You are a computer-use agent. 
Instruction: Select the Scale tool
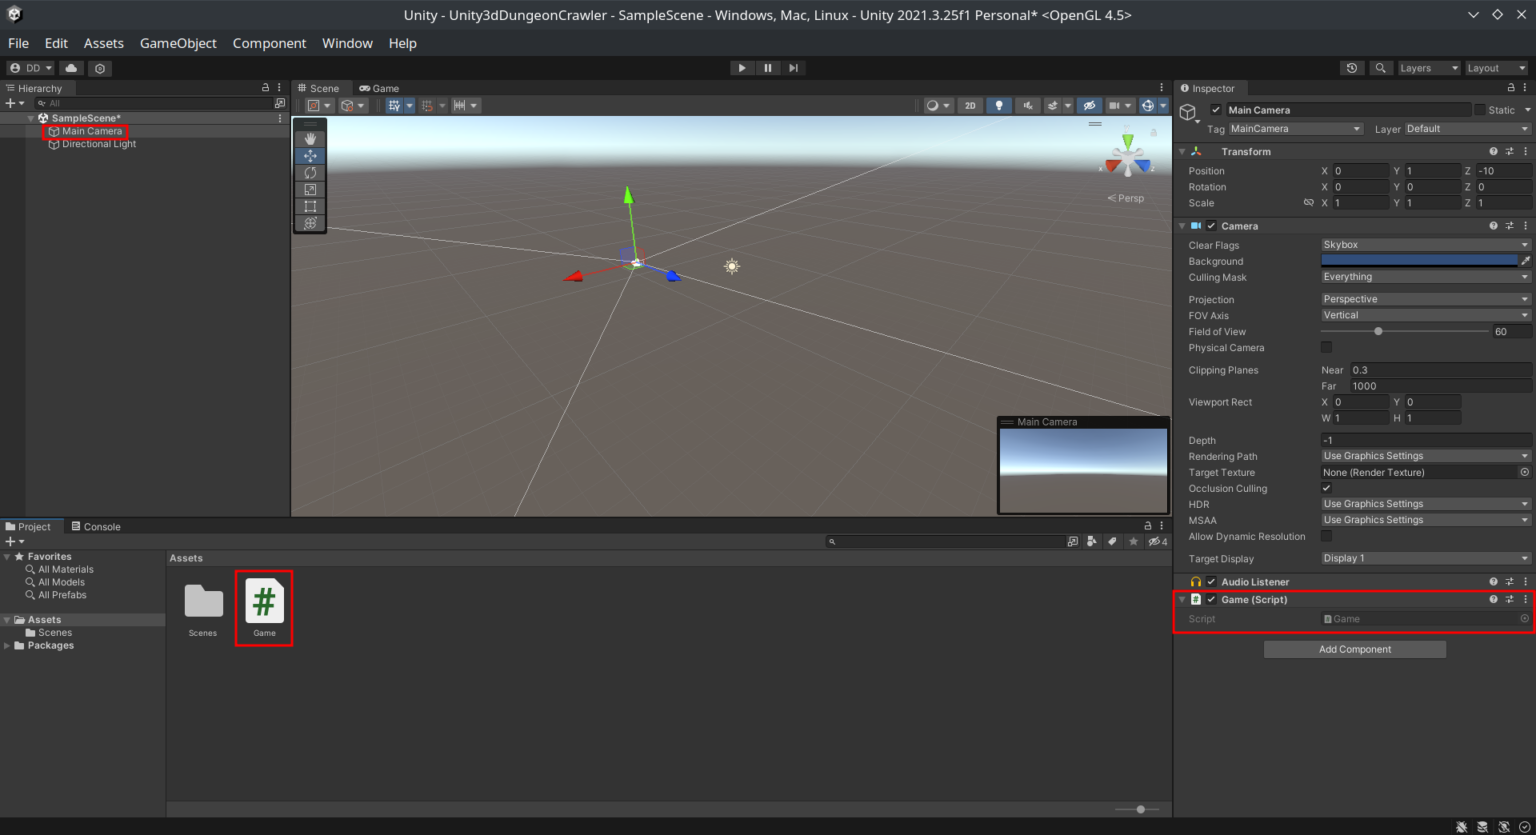coord(310,189)
